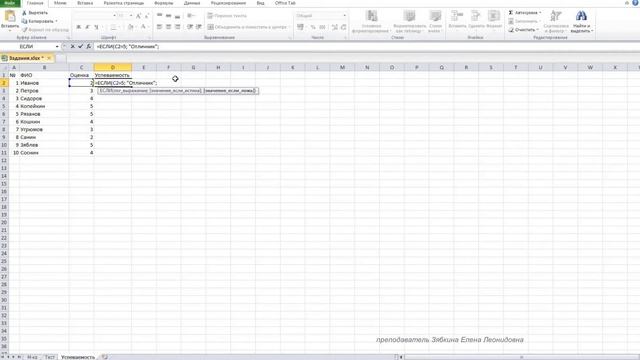Open the Office Tab ribbon tab
Screen dimensions: 640x360
tap(285, 3)
